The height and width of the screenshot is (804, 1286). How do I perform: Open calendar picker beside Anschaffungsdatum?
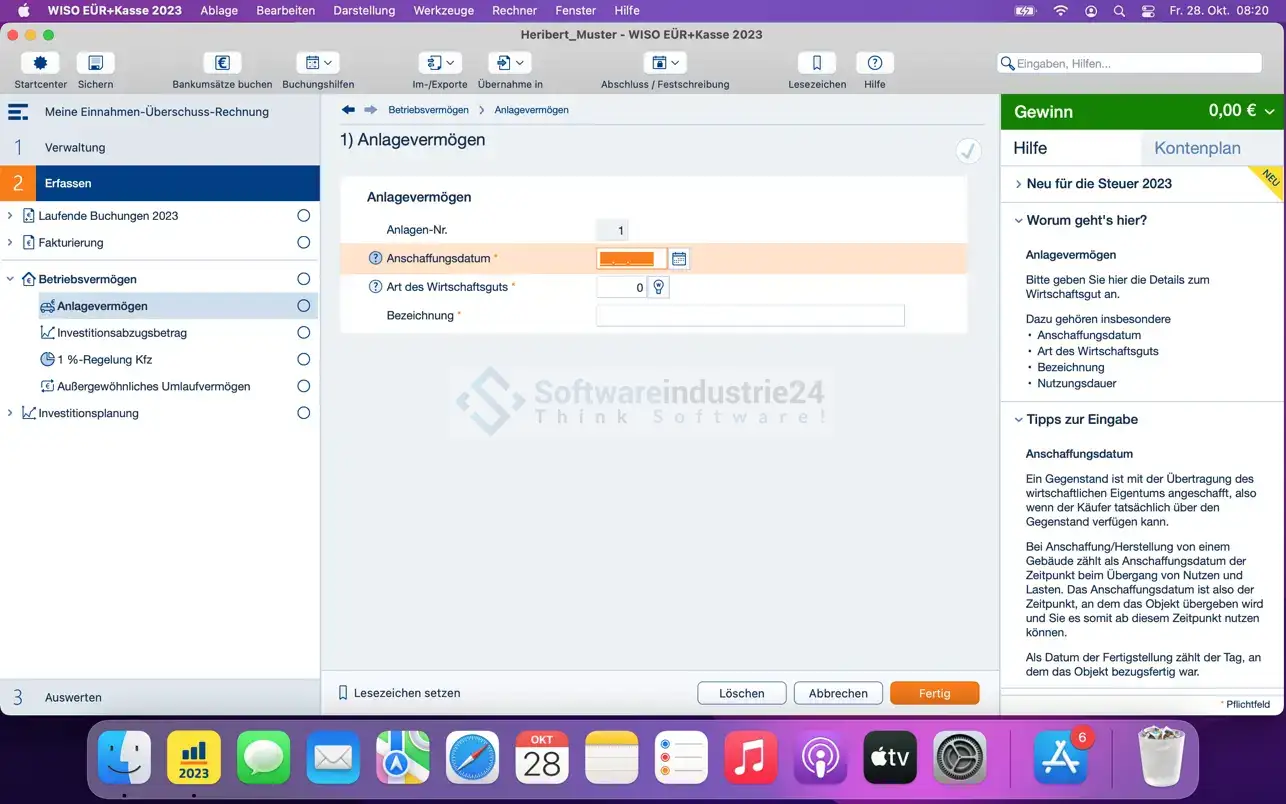(679, 259)
